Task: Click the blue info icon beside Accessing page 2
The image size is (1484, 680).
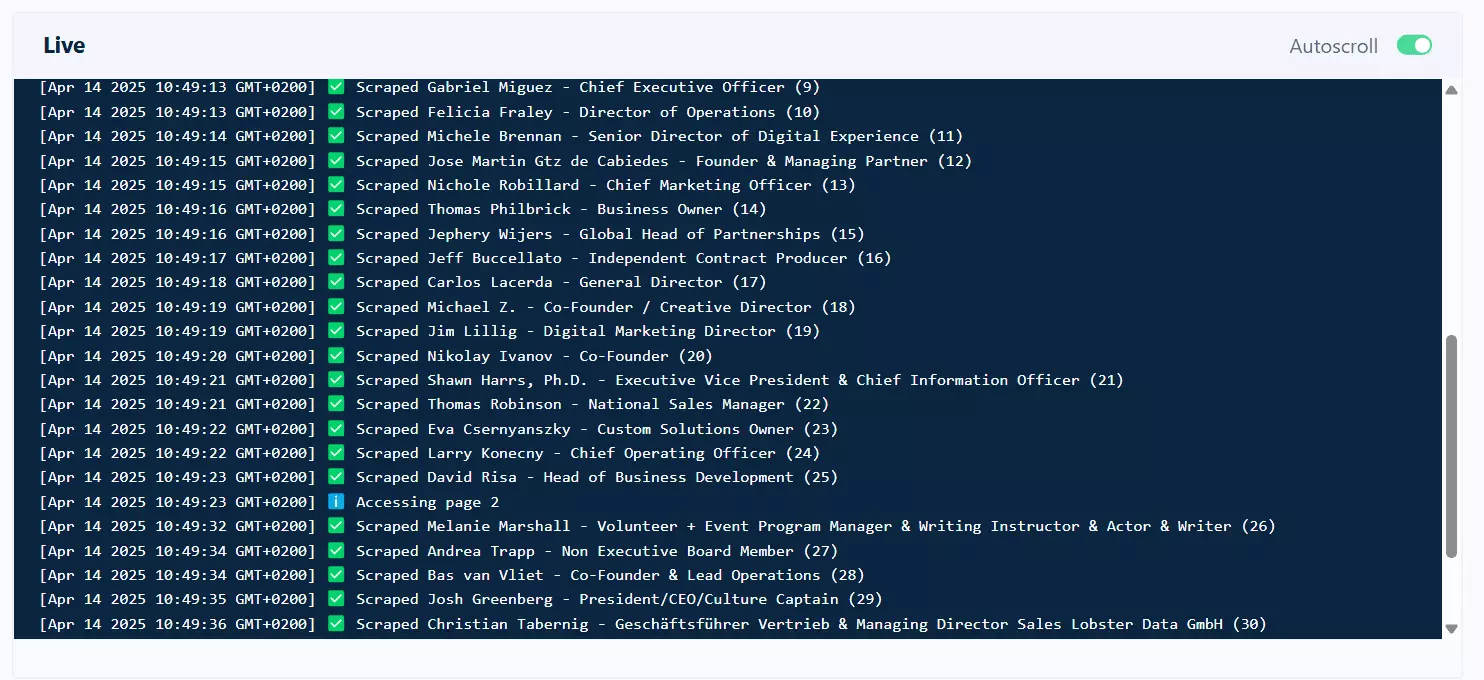Action: (x=336, y=502)
